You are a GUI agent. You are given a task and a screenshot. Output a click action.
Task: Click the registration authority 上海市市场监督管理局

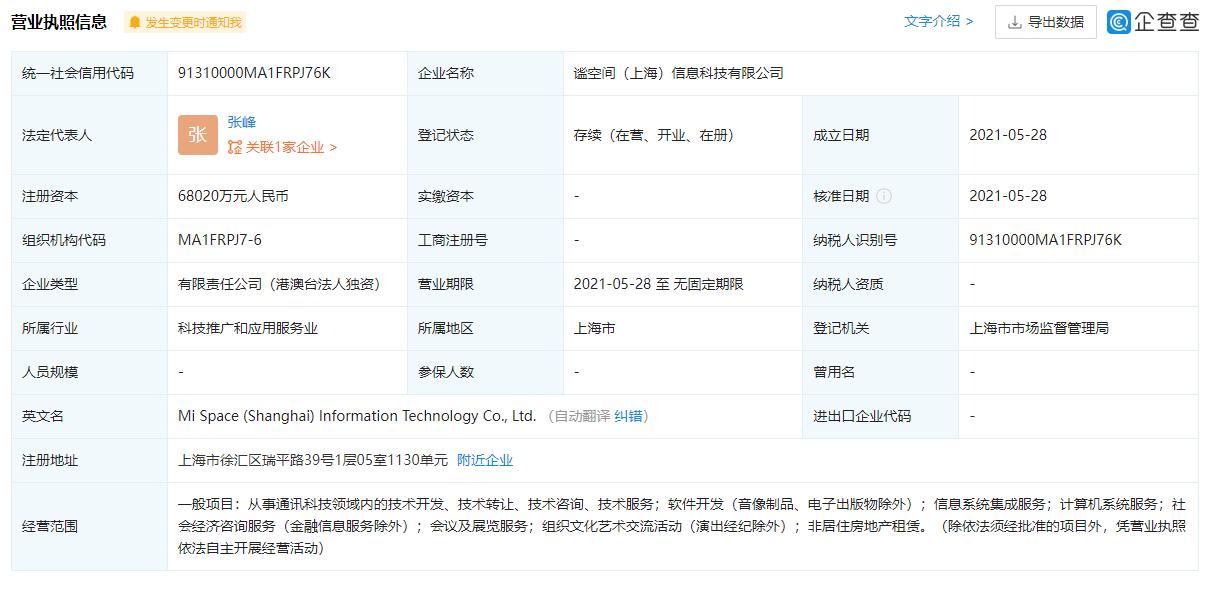click(1039, 328)
